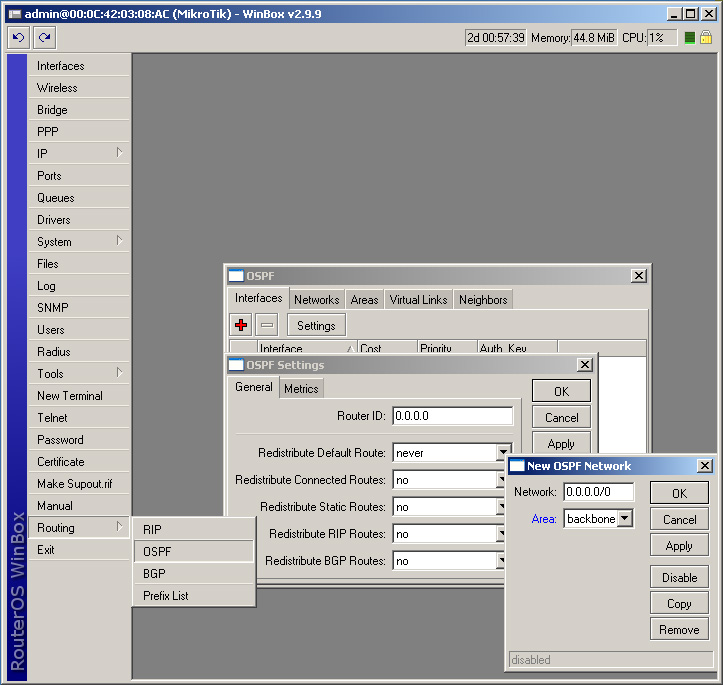Open the Wireless menu item

click(x=57, y=88)
